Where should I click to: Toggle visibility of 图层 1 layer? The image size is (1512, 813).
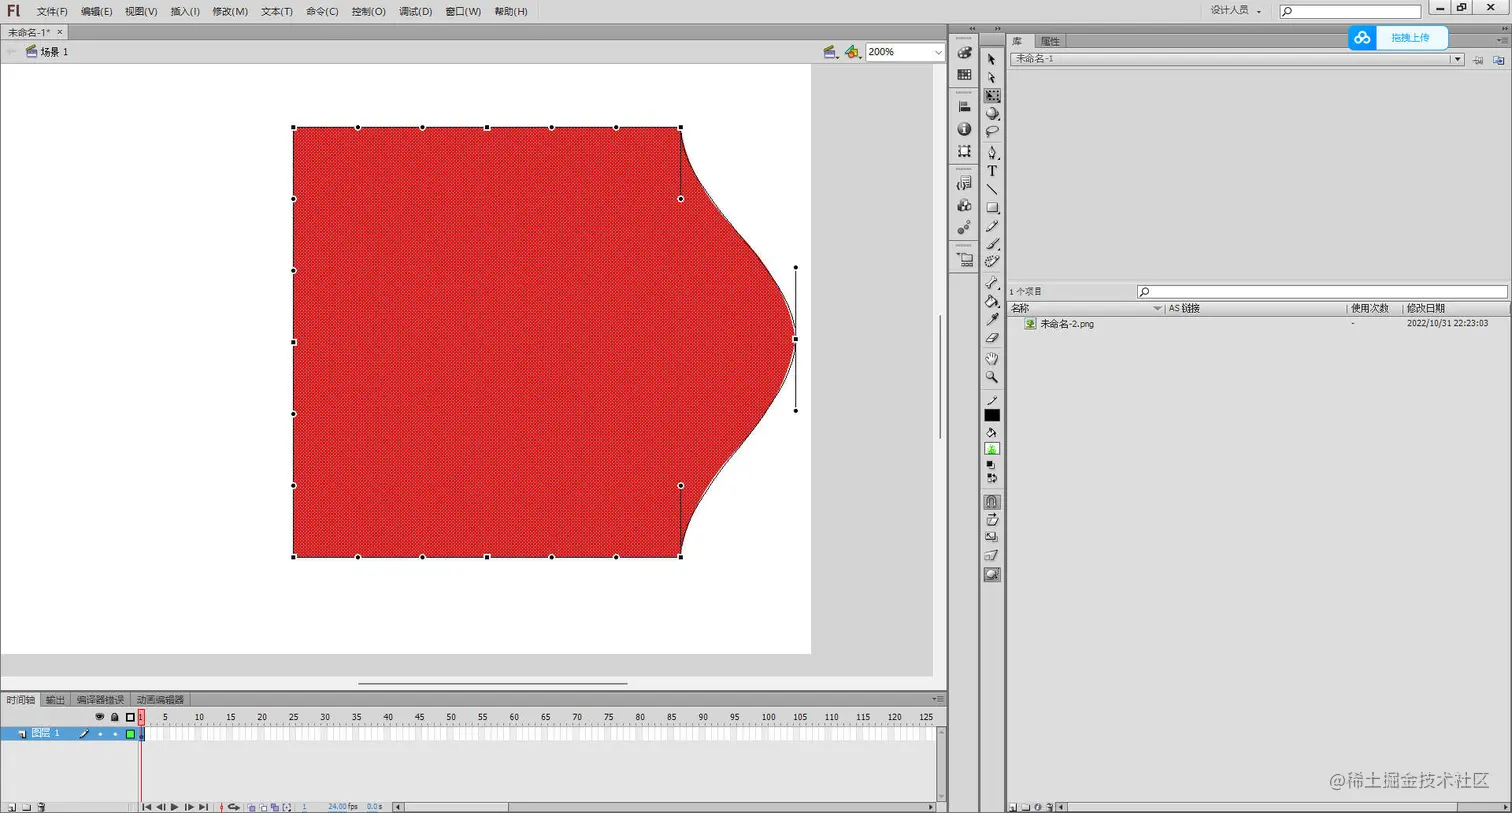click(100, 734)
